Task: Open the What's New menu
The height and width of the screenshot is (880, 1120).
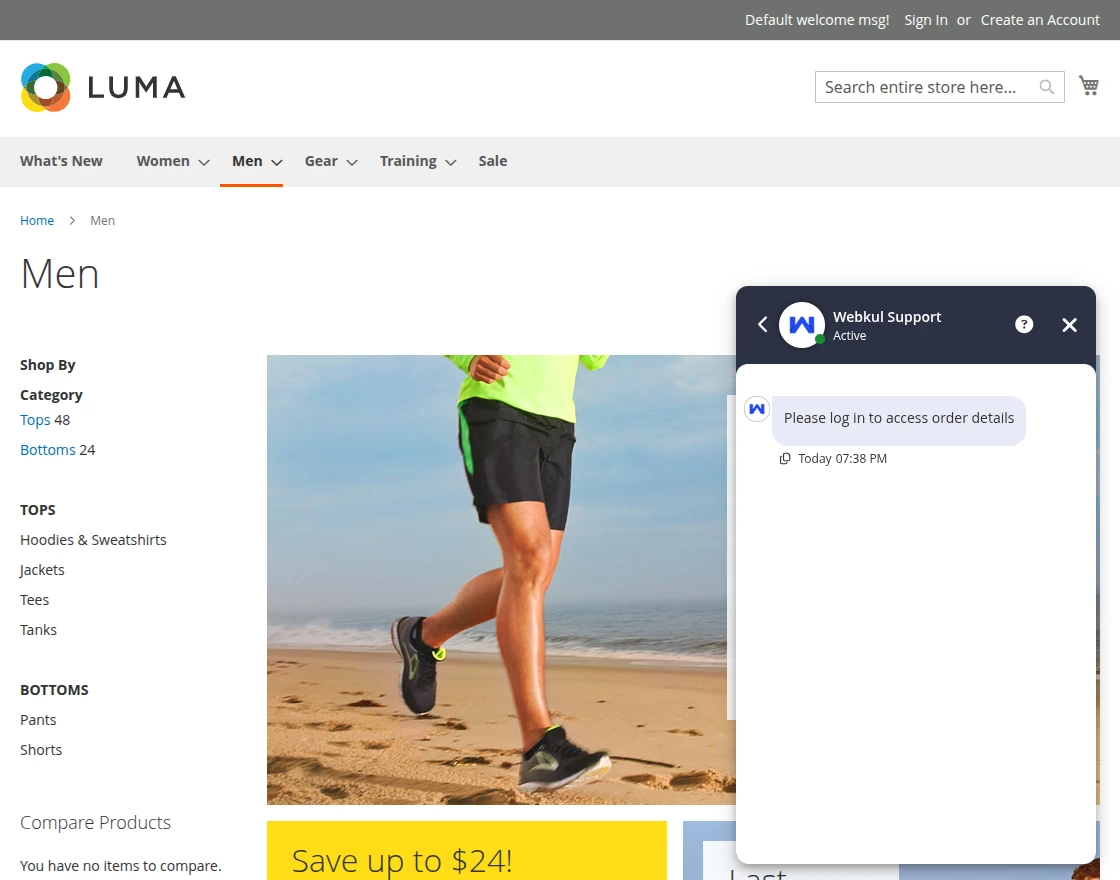Action: 61,161
